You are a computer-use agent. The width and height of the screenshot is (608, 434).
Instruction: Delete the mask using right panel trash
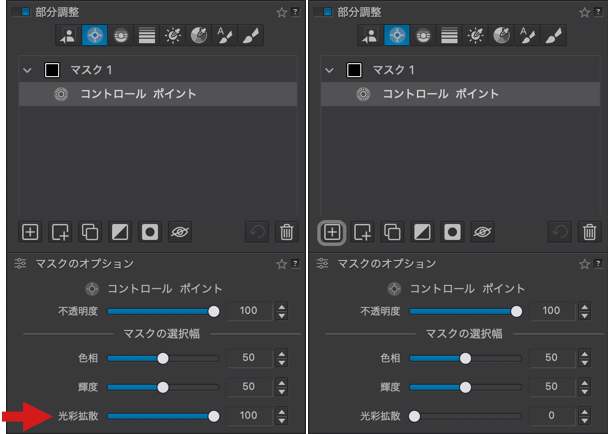[x=589, y=232]
